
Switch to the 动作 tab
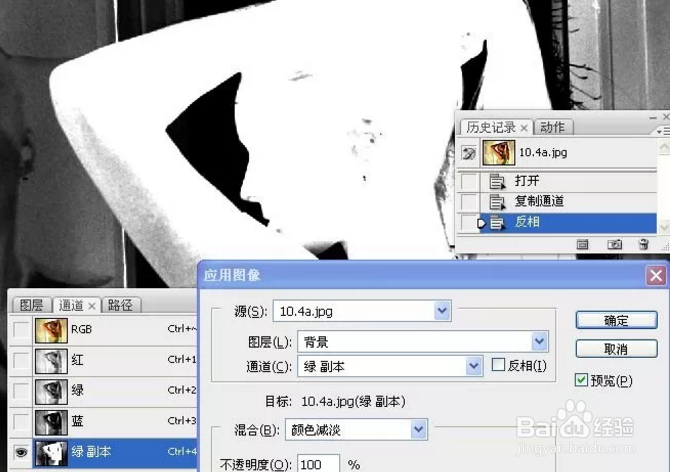[x=552, y=127]
